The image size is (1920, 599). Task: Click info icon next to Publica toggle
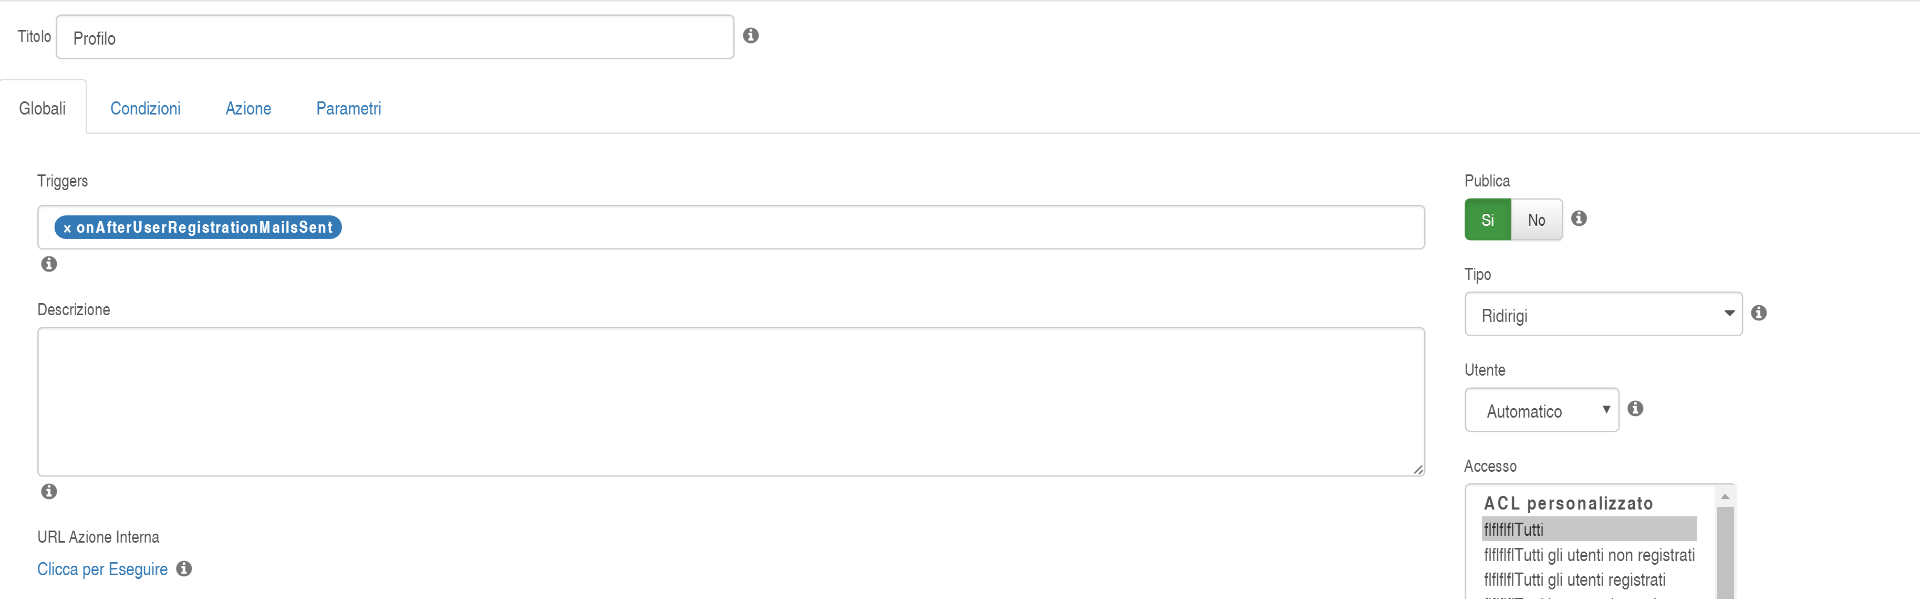tap(1579, 218)
